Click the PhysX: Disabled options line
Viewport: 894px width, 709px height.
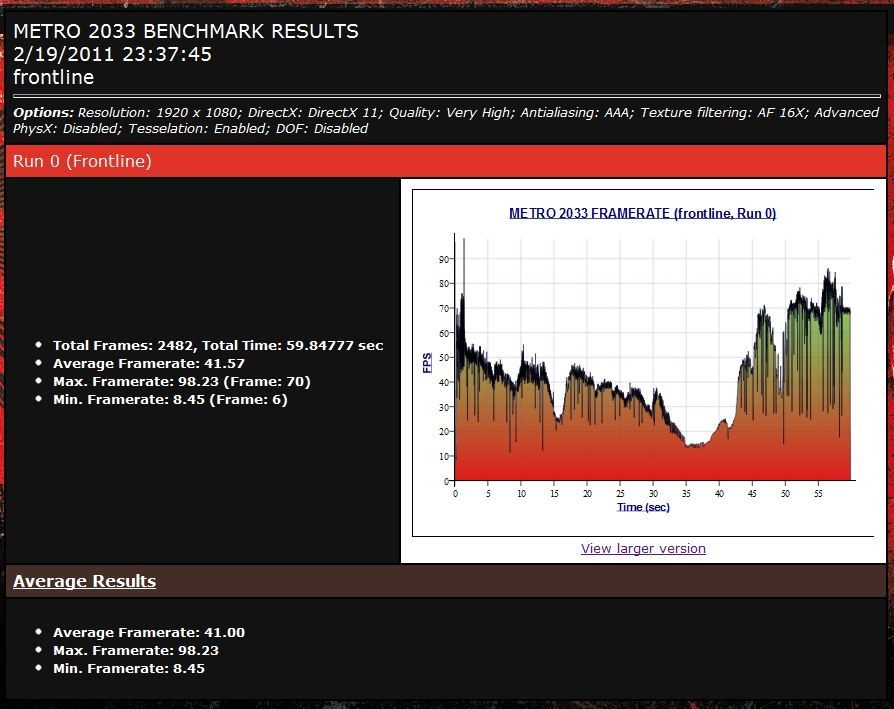tap(190, 128)
